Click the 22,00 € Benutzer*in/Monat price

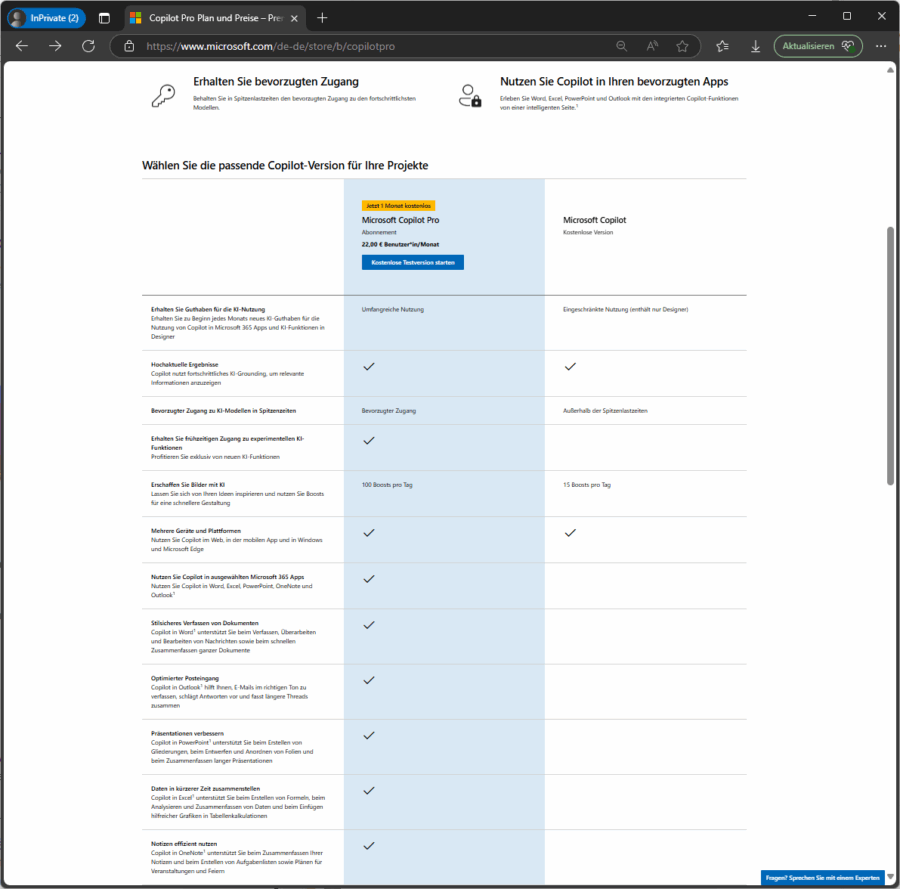pyautogui.click(x=400, y=244)
